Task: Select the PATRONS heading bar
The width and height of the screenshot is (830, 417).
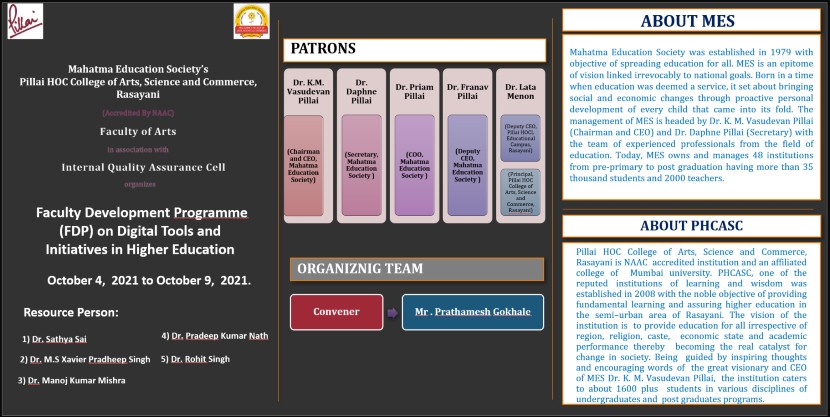Action: pyautogui.click(x=415, y=49)
